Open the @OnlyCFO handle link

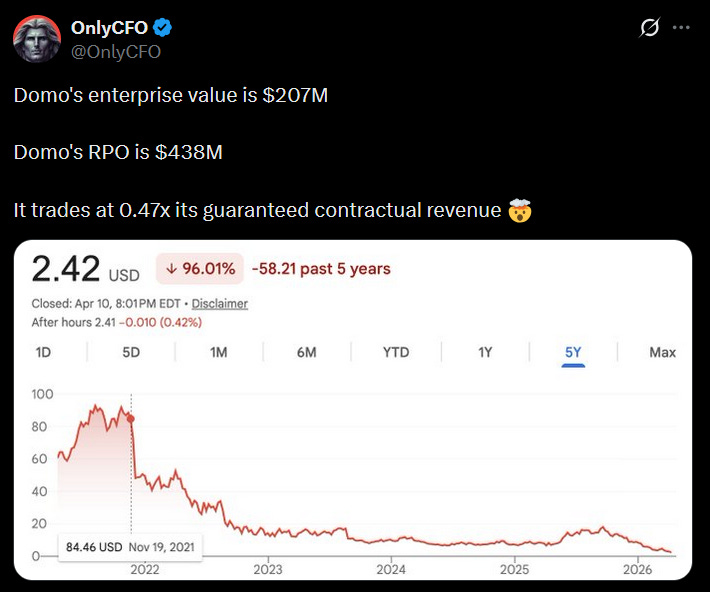[x=116, y=52]
